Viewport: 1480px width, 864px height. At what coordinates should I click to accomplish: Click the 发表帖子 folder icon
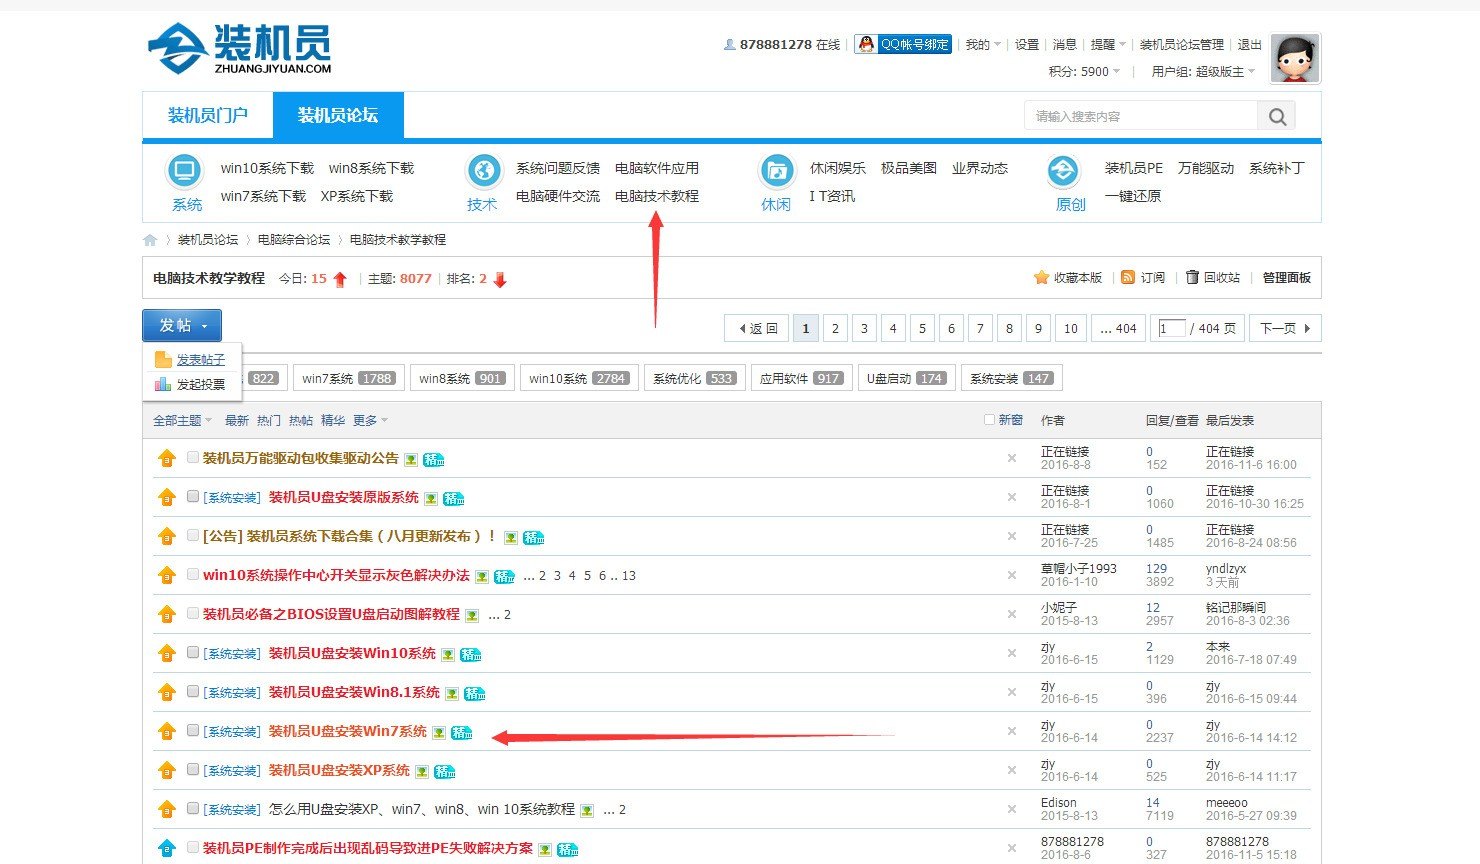tap(163, 360)
